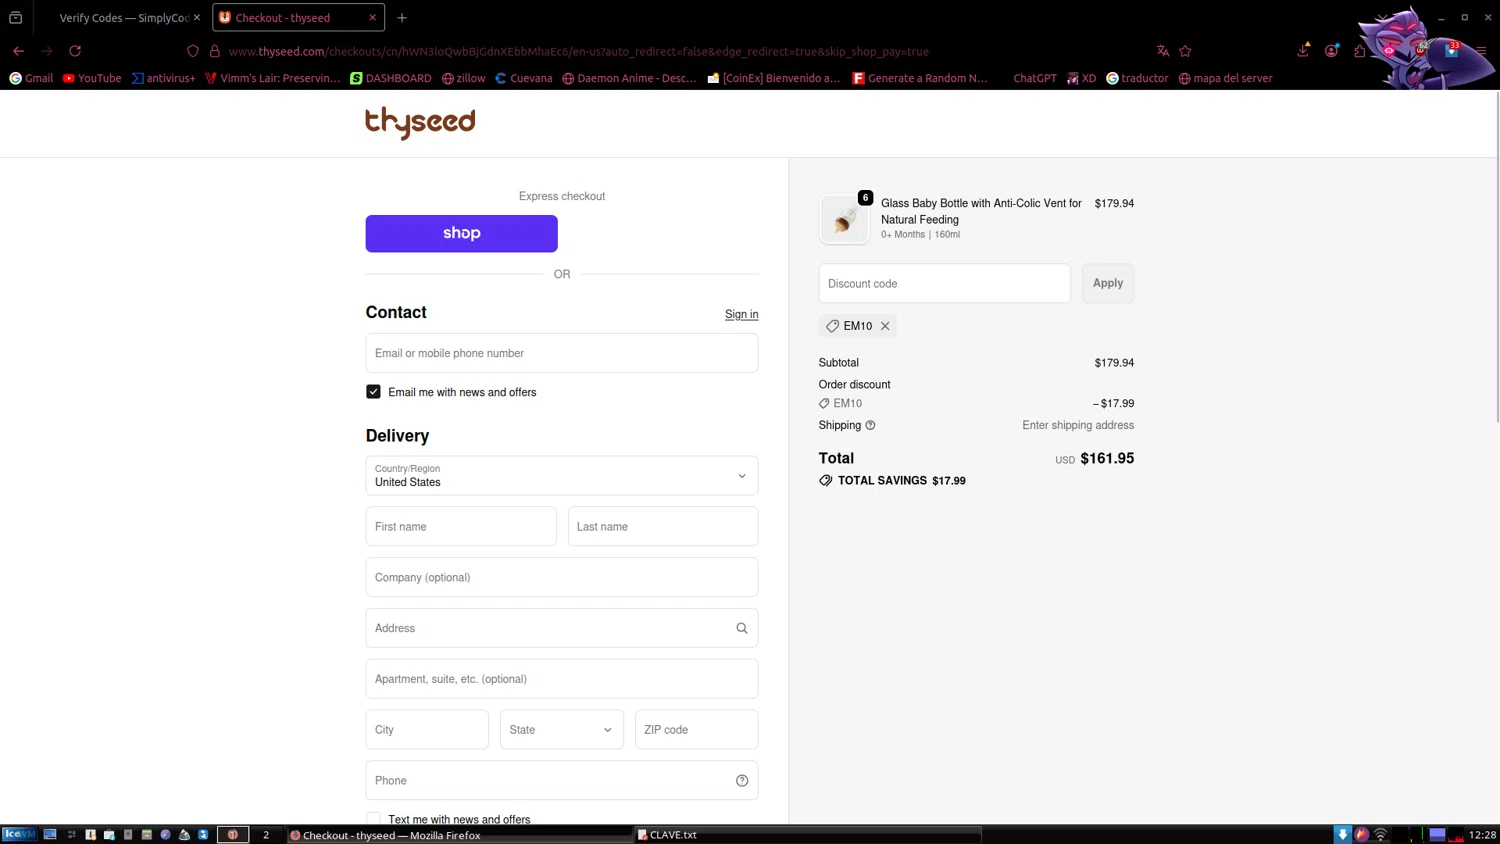This screenshot has width=1500, height=844.
Task: Open Firefox hamburger application menu
Action: coord(1481,51)
